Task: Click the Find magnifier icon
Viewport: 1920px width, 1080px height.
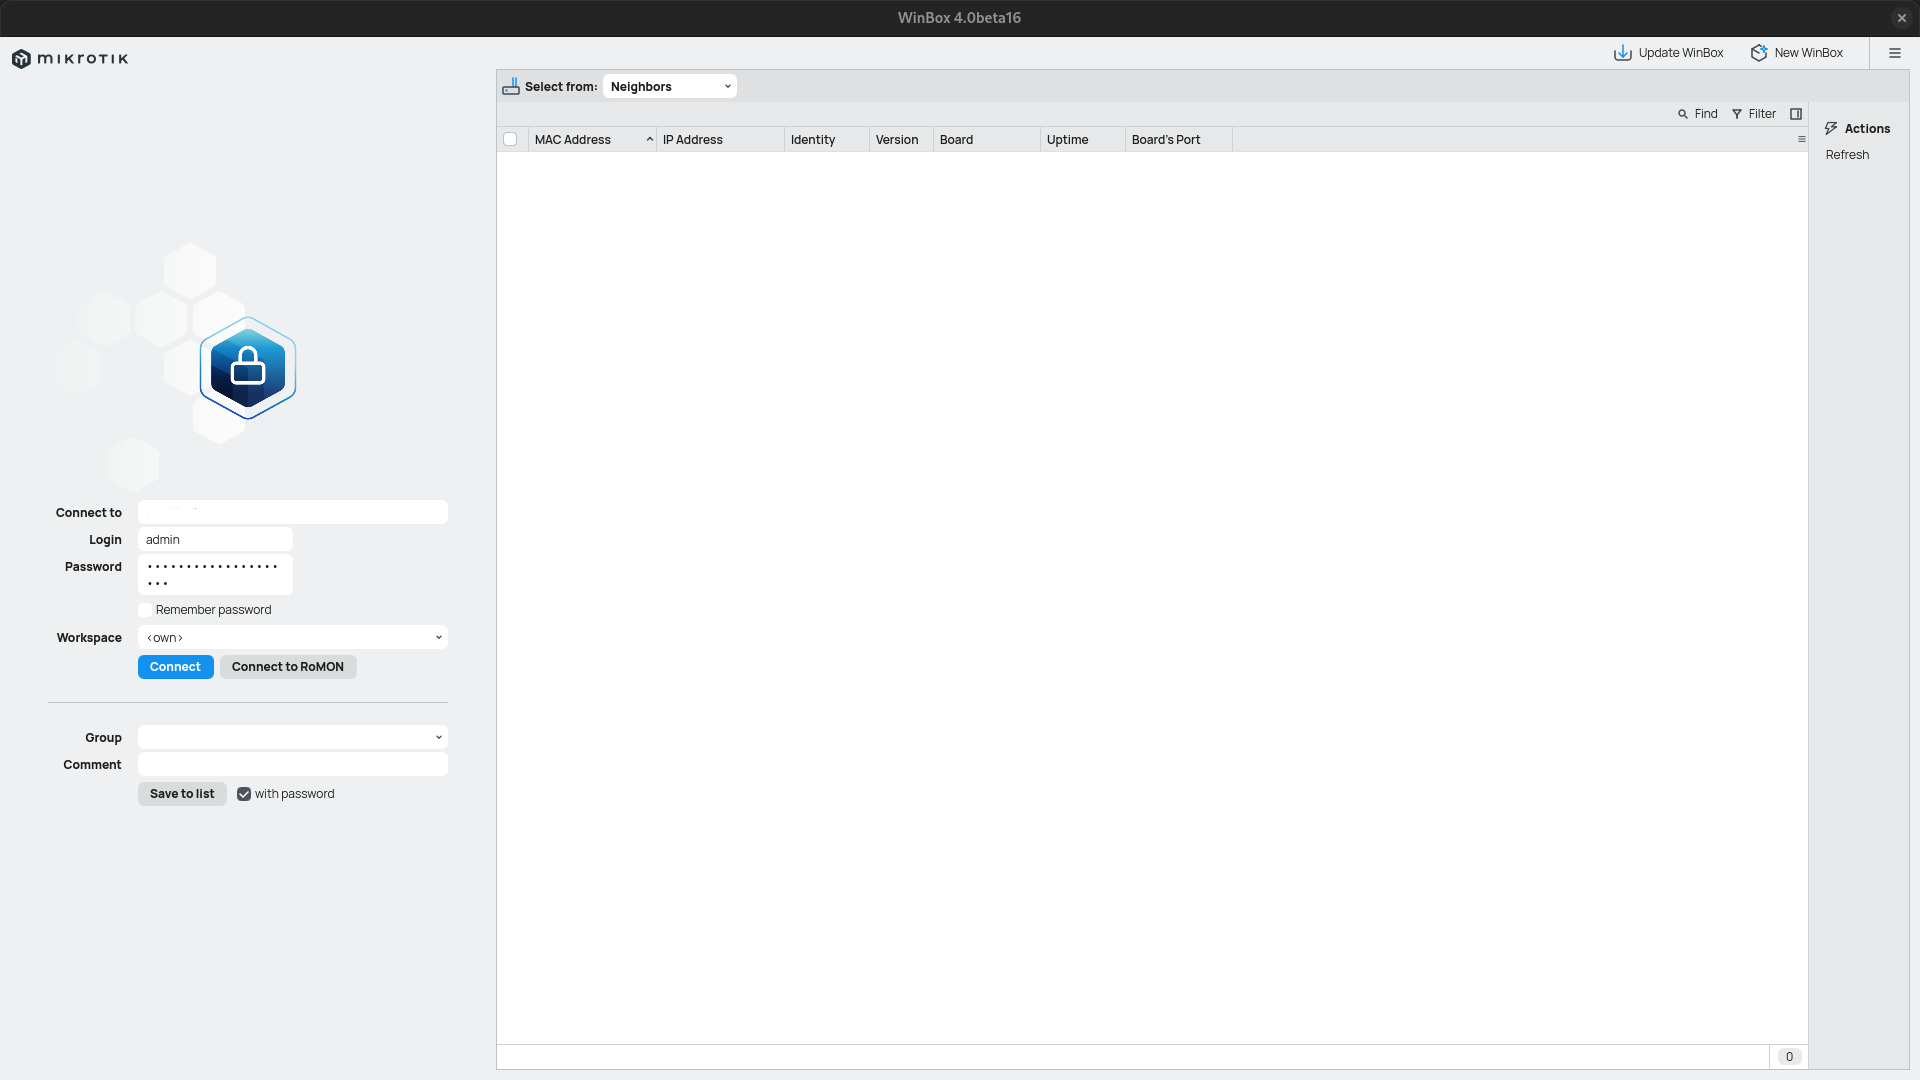Action: (x=1683, y=114)
